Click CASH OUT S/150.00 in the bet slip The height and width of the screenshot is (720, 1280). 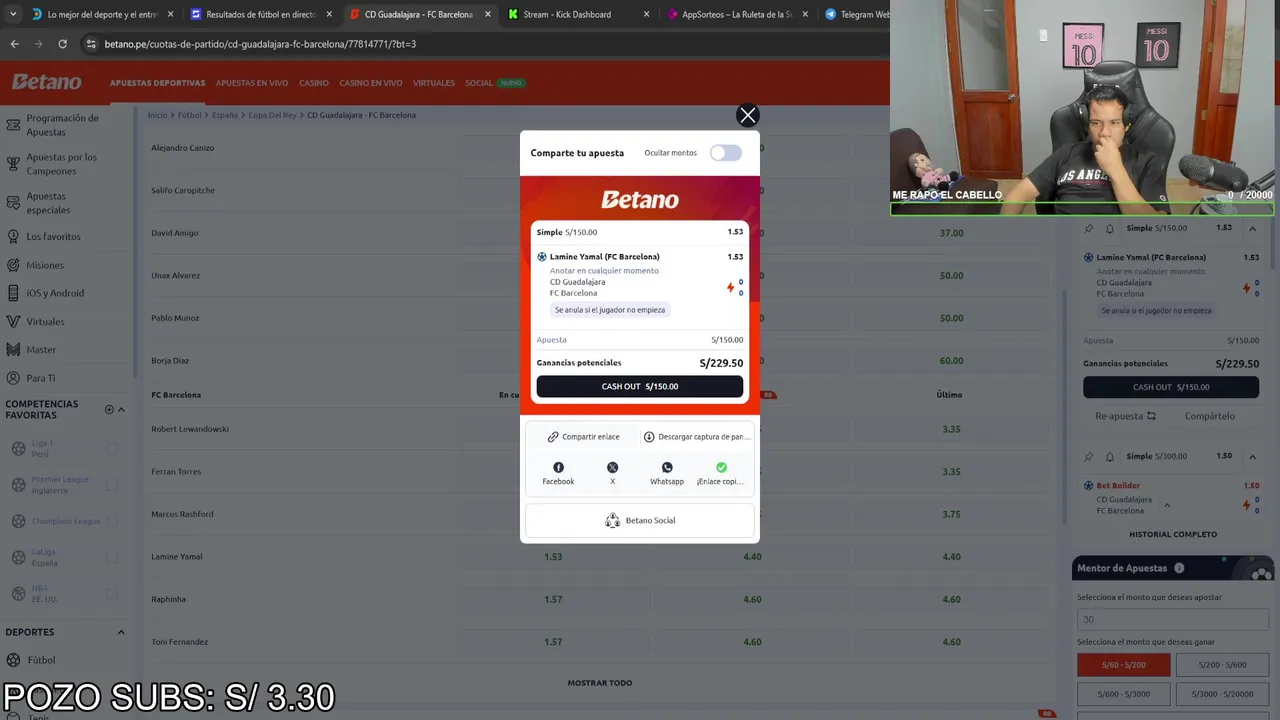point(1171,387)
